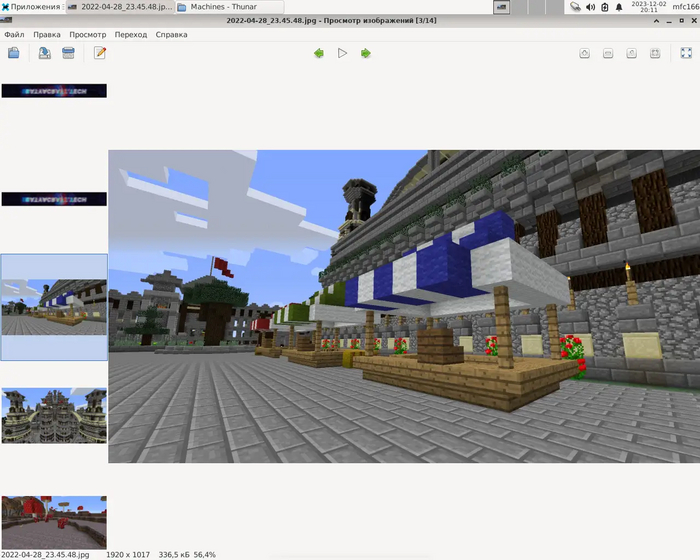
Task: Start the slideshow with play button
Action: pyautogui.click(x=342, y=53)
